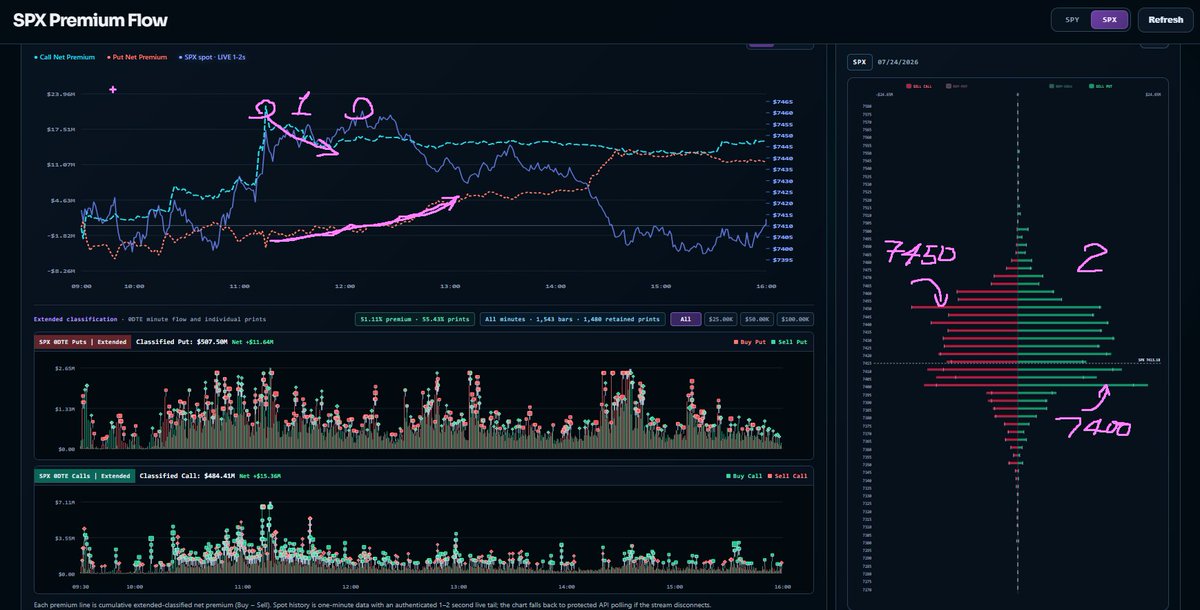Image resolution: width=1200 pixels, height=610 pixels.
Task: Click the Refresh button
Action: click(x=1166, y=20)
